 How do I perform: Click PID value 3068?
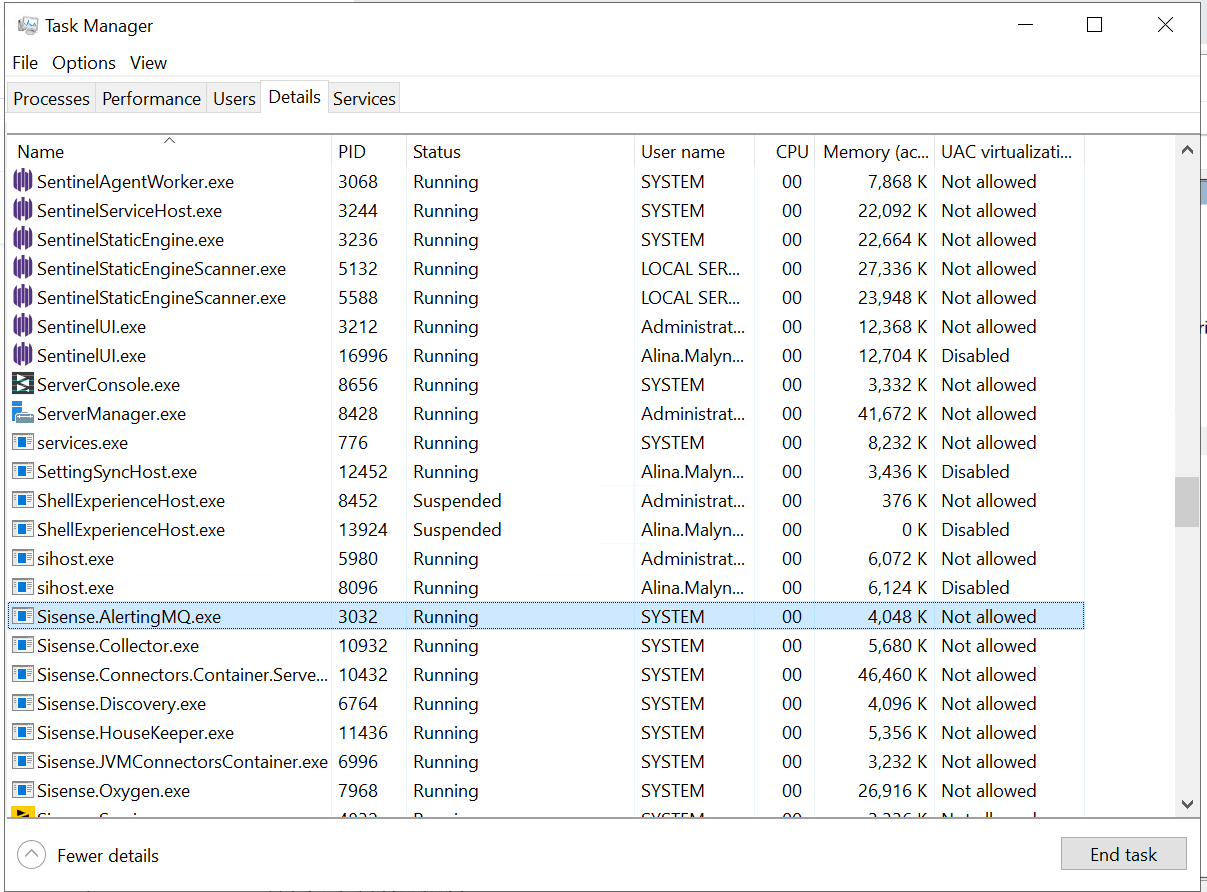tap(358, 182)
